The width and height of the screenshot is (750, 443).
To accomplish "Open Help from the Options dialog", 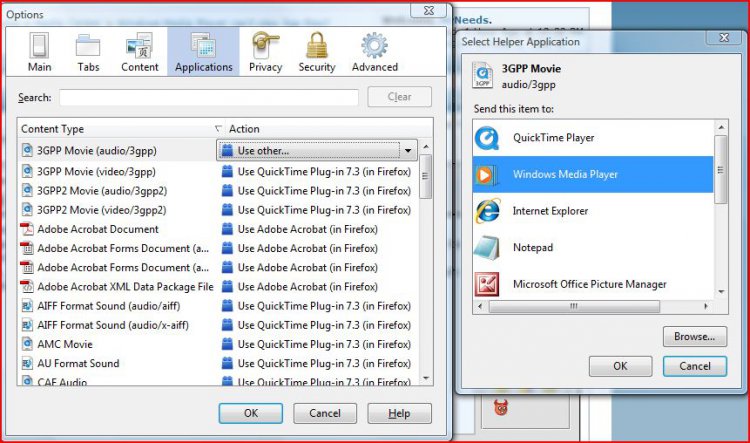I will click(x=399, y=413).
